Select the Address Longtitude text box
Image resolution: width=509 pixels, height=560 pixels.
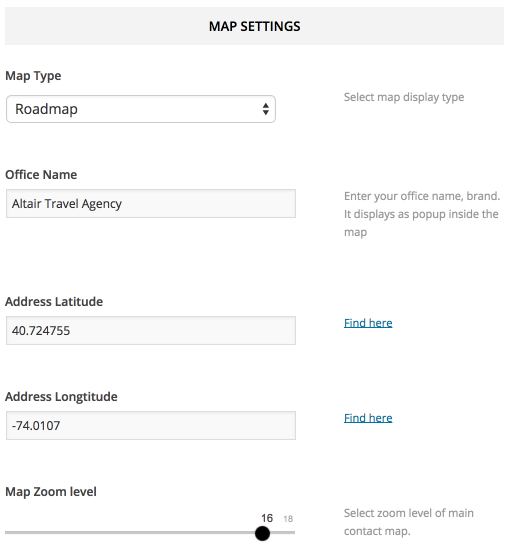[151, 425]
